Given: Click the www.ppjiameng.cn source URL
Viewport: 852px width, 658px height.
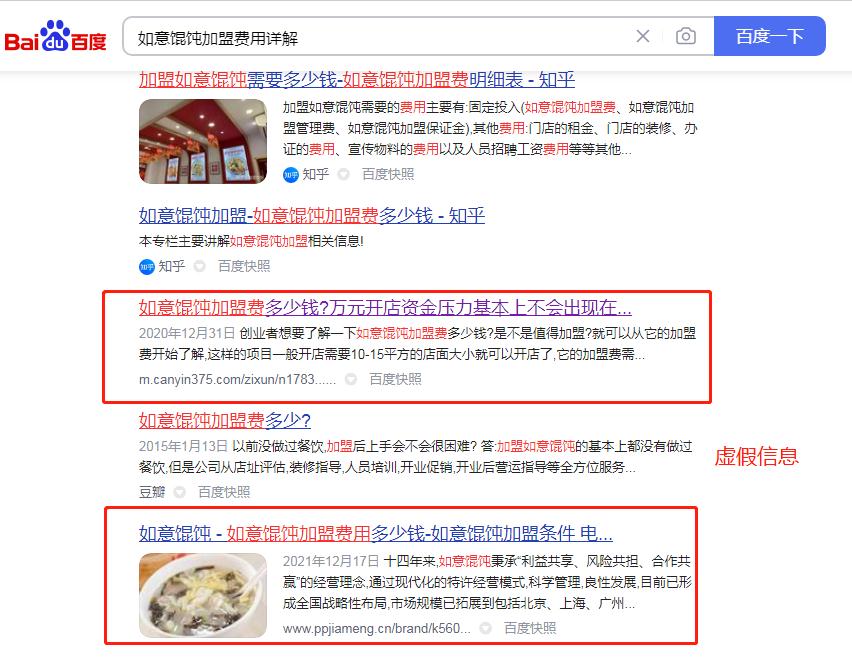Looking at the screenshot, I should (x=377, y=629).
